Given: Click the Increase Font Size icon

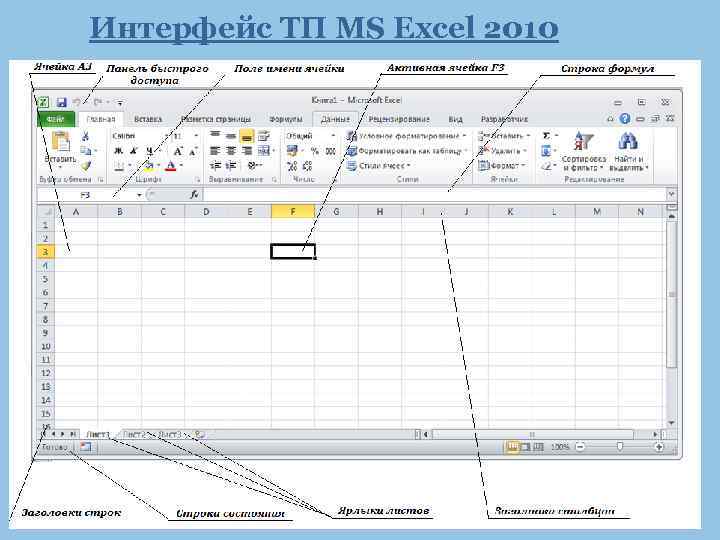Looking at the screenshot, I should pos(178,151).
